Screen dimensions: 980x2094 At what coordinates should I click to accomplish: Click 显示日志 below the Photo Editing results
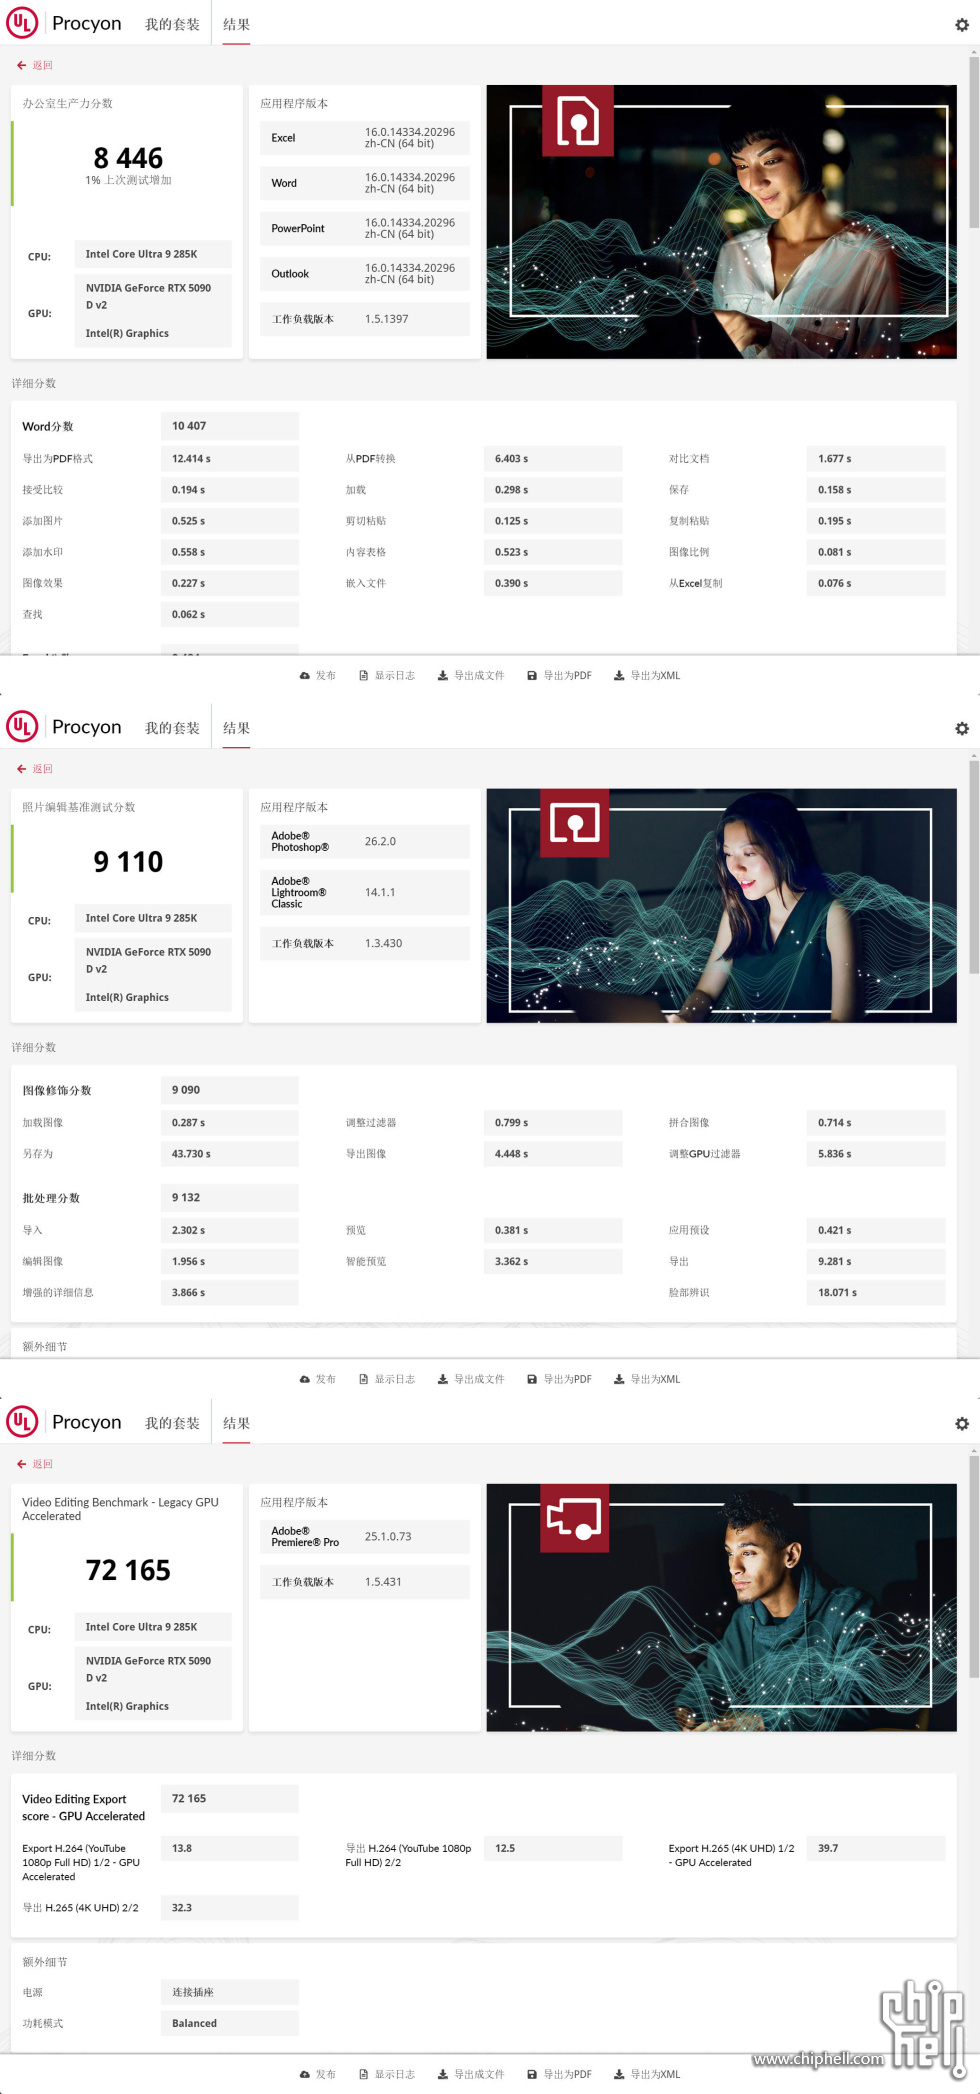386,1379
